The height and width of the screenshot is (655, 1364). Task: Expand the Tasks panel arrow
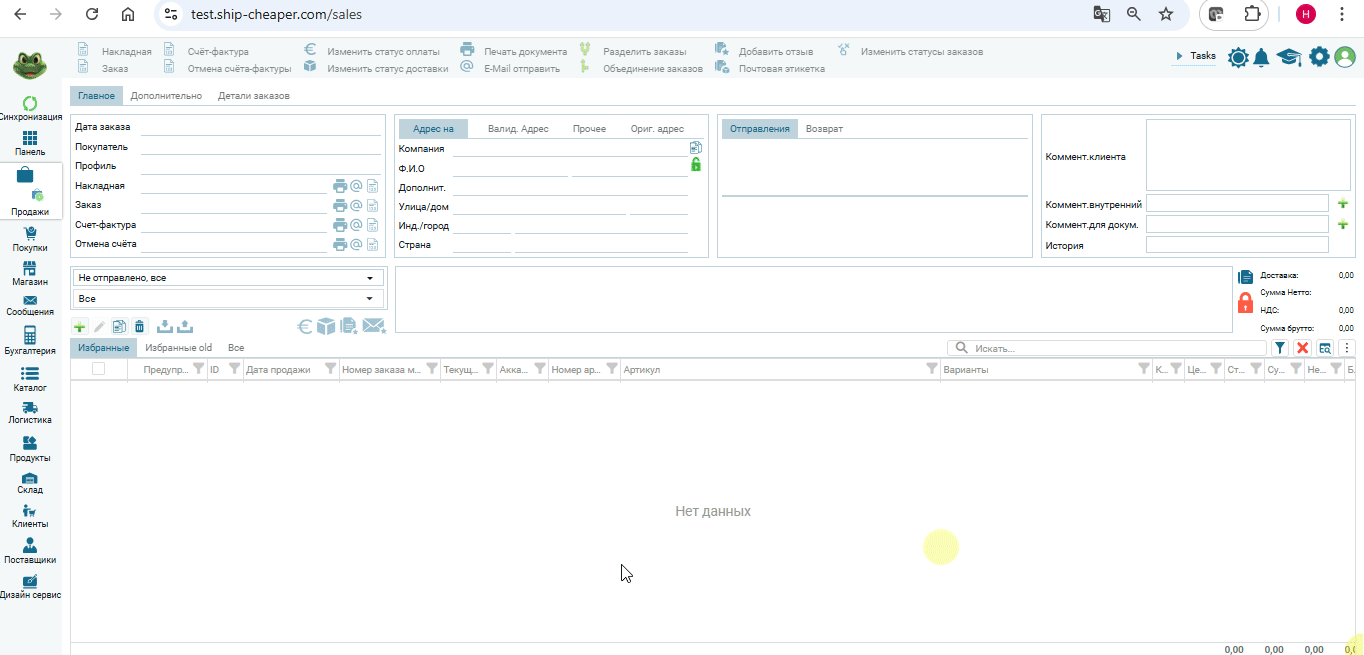1180,57
